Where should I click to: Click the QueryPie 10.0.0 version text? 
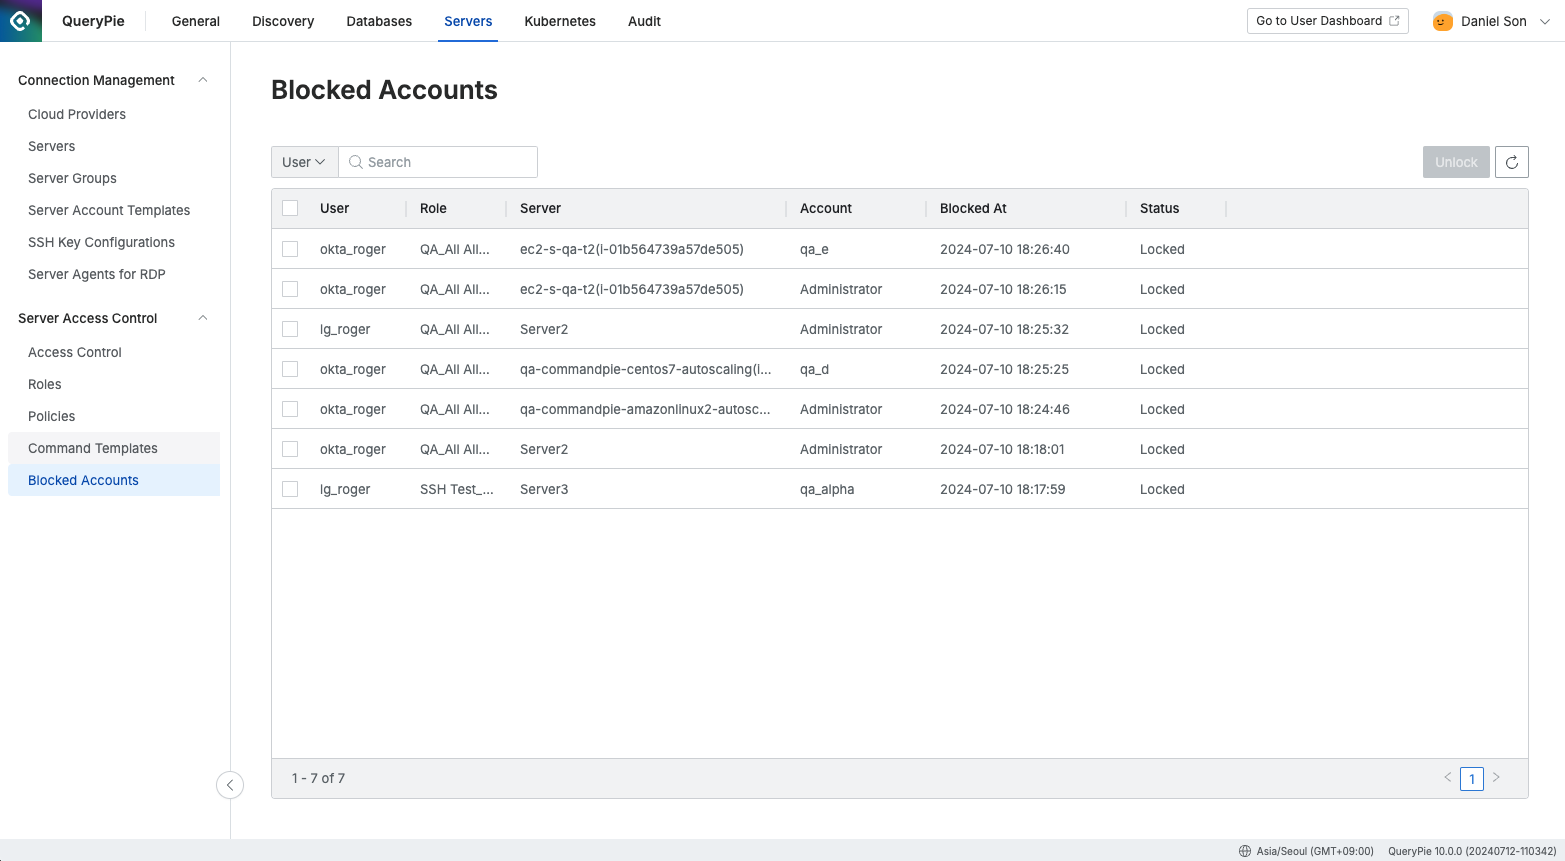1472,851
